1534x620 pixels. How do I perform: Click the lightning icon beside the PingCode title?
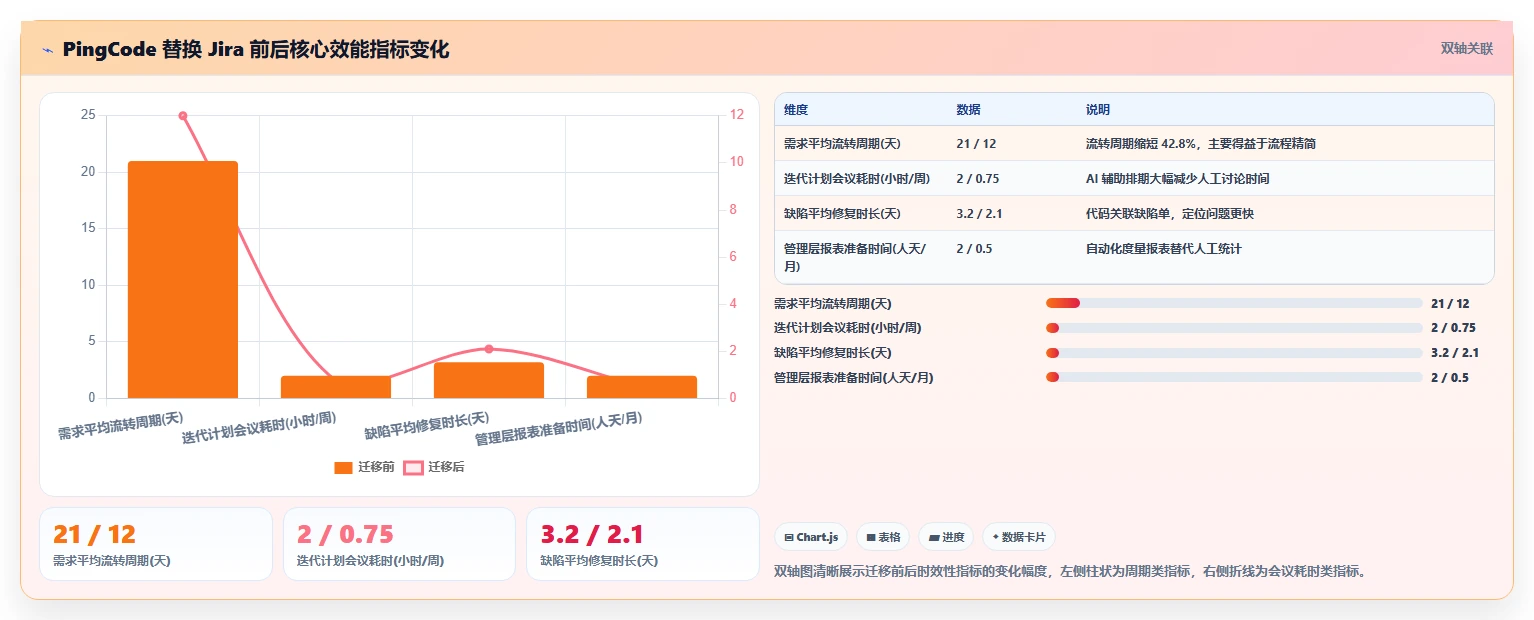point(47,49)
